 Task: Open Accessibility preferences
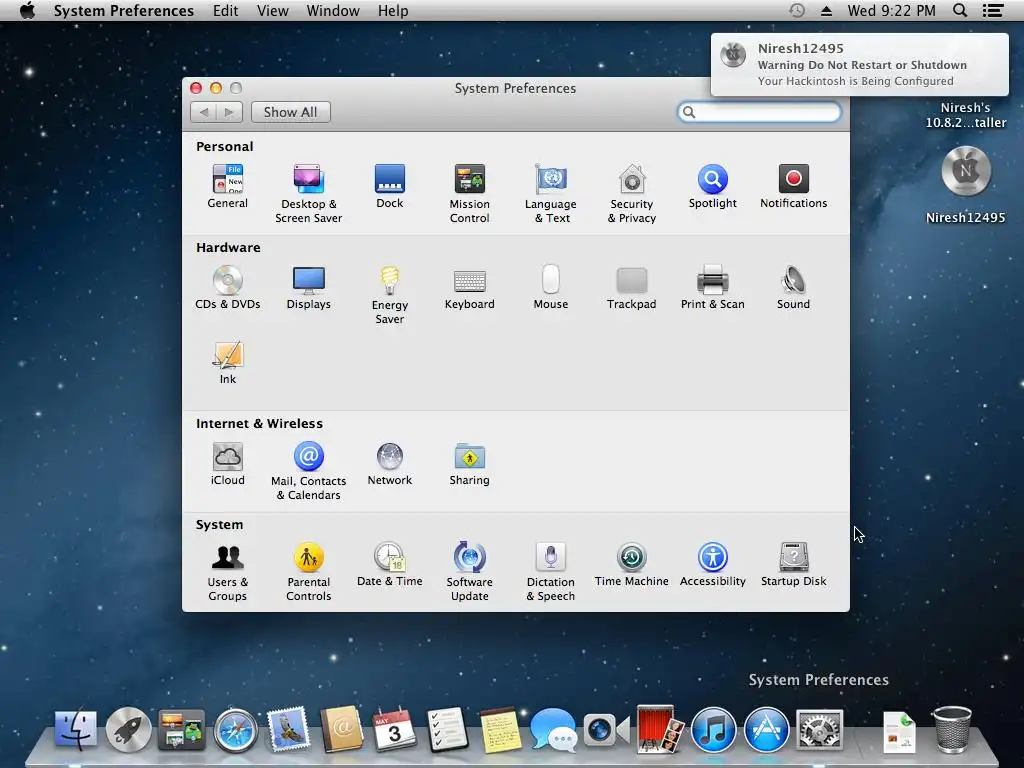click(x=712, y=566)
